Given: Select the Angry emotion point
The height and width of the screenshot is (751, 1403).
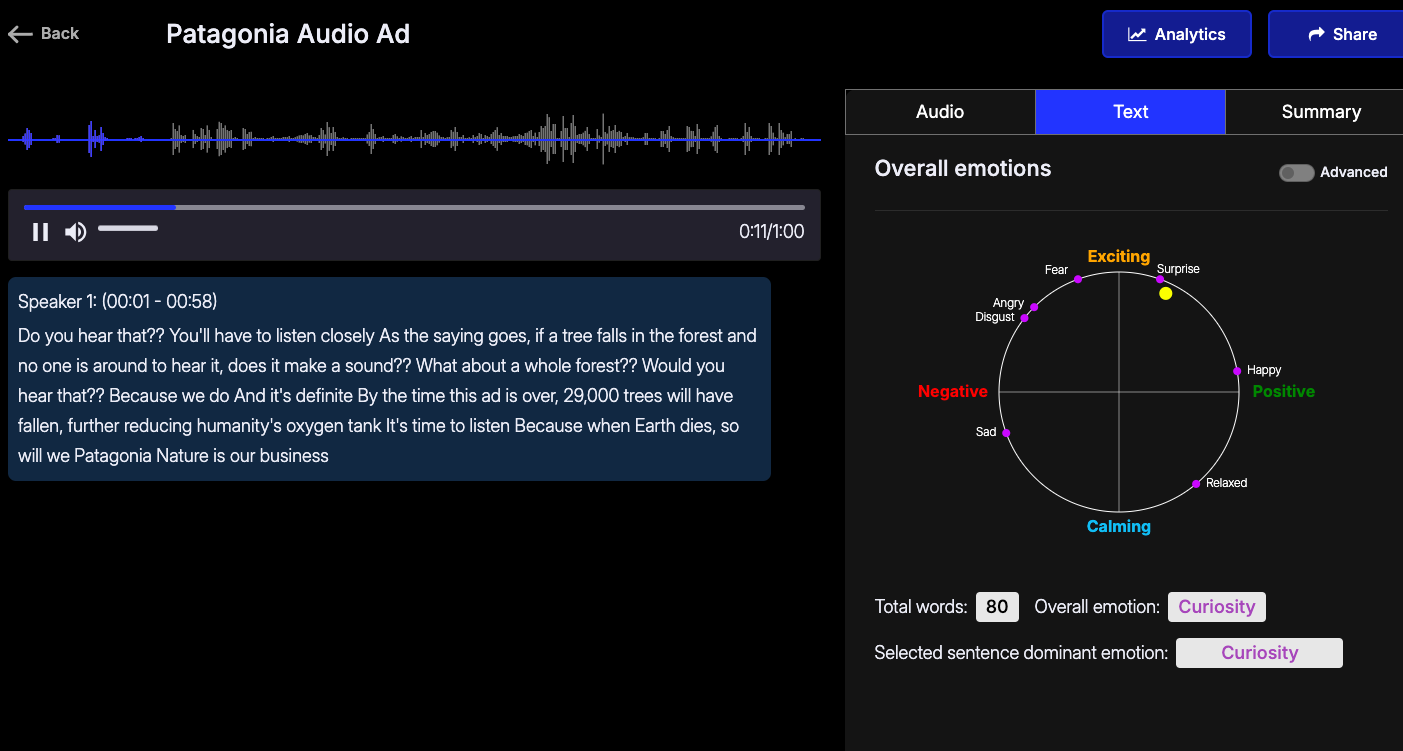Looking at the screenshot, I should point(1034,307).
